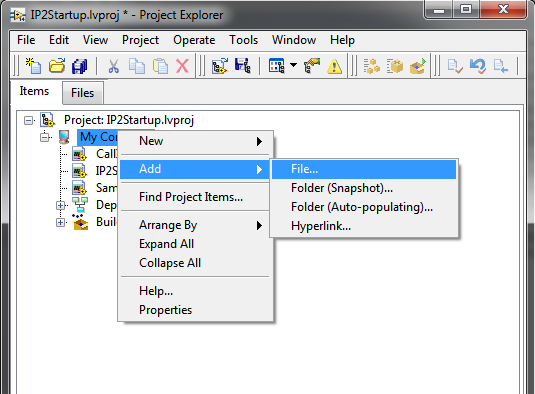Screen dimensions: 535x394
Task: Click the VI icon beside Sam item
Action: 79,188
